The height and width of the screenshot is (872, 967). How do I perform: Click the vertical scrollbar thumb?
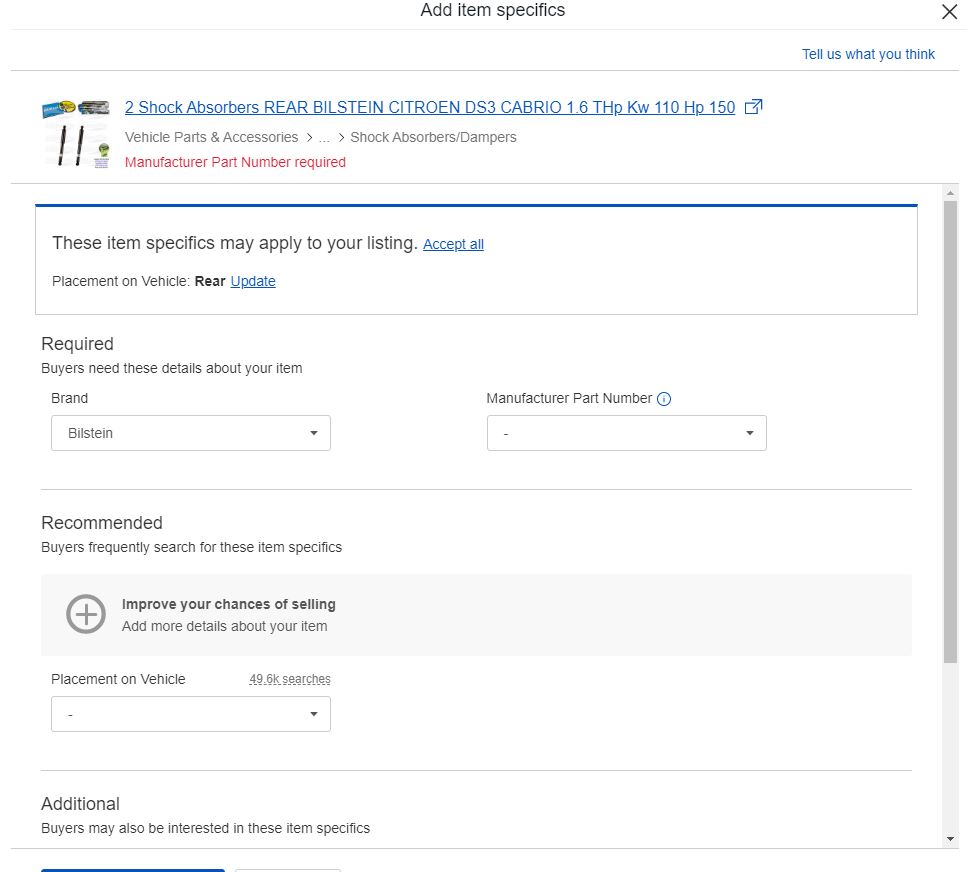click(x=950, y=432)
